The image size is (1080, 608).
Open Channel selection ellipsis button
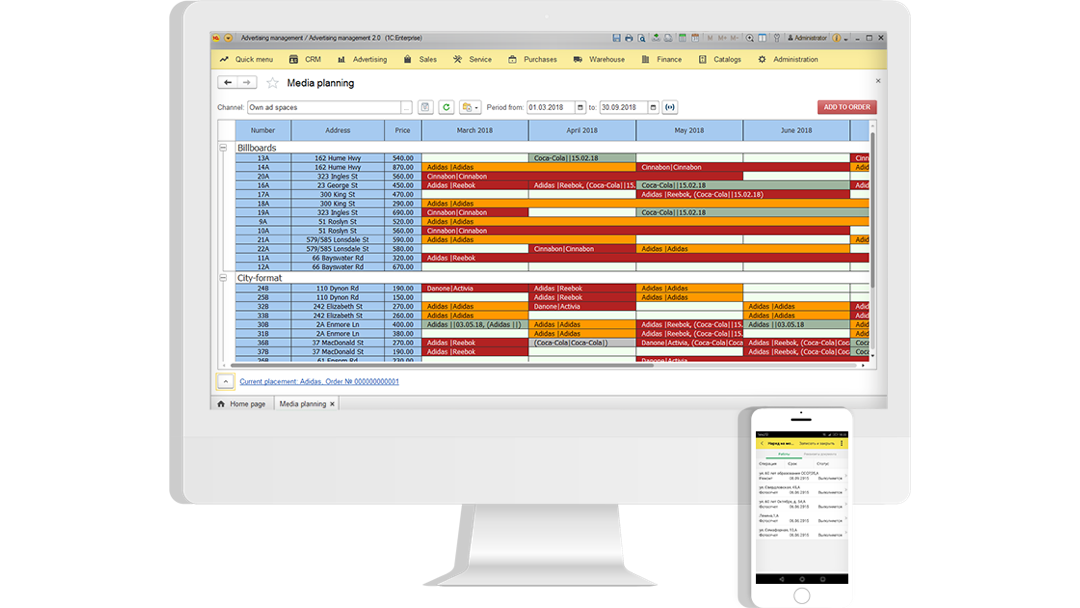pyautogui.click(x=406, y=107)
